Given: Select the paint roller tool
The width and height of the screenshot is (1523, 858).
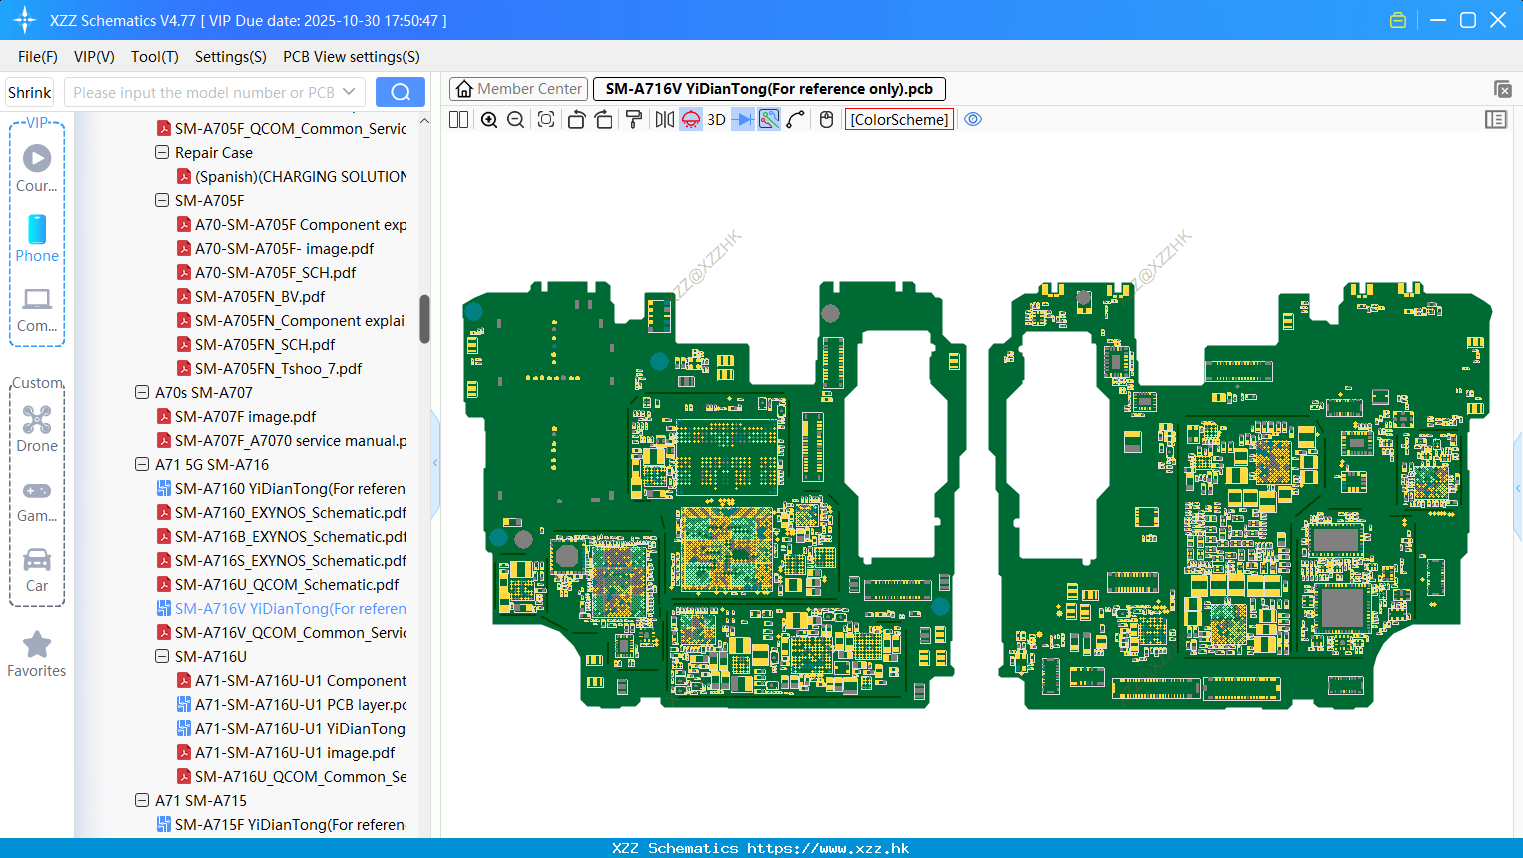Looking at the screenshot, I should pyautogui.click(x=633, y=120).
